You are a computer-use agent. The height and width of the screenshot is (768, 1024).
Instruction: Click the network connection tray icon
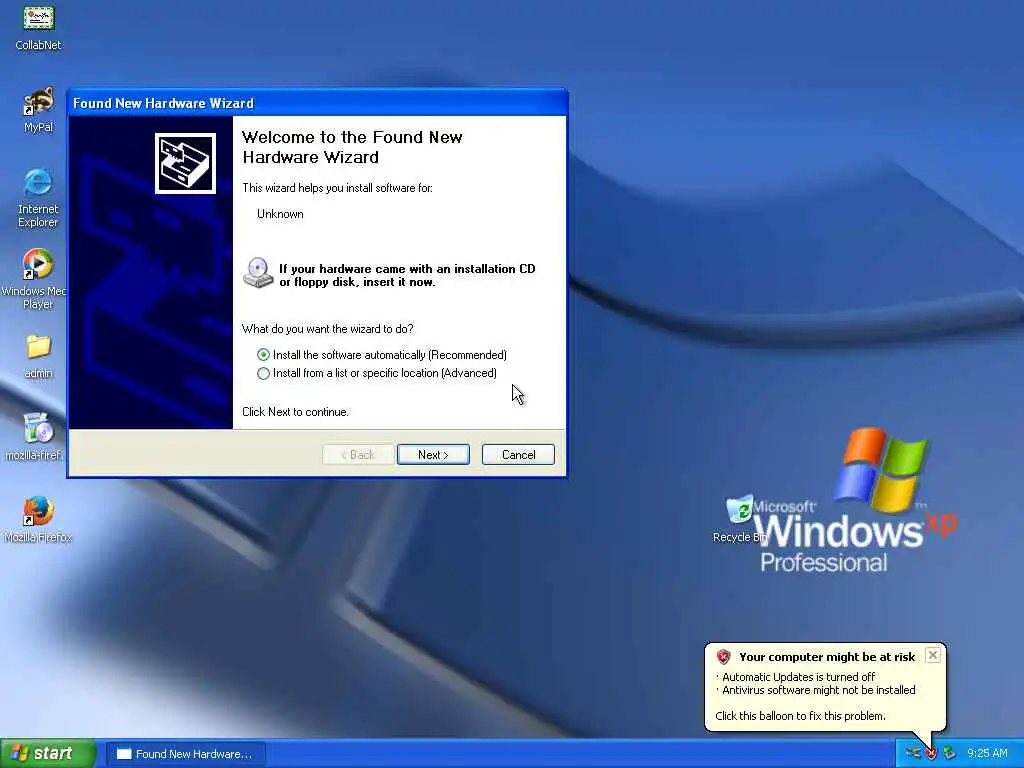pos(913,754)
